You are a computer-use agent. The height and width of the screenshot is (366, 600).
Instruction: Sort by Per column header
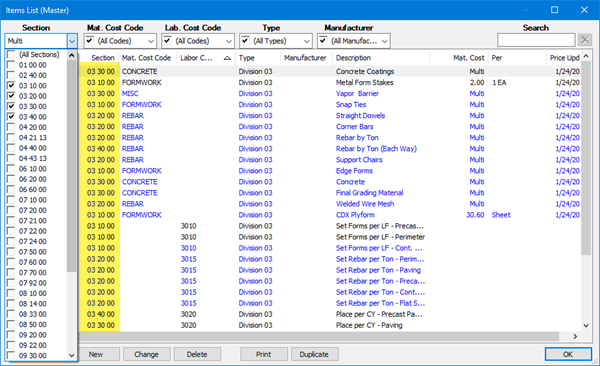coord(517,58)
